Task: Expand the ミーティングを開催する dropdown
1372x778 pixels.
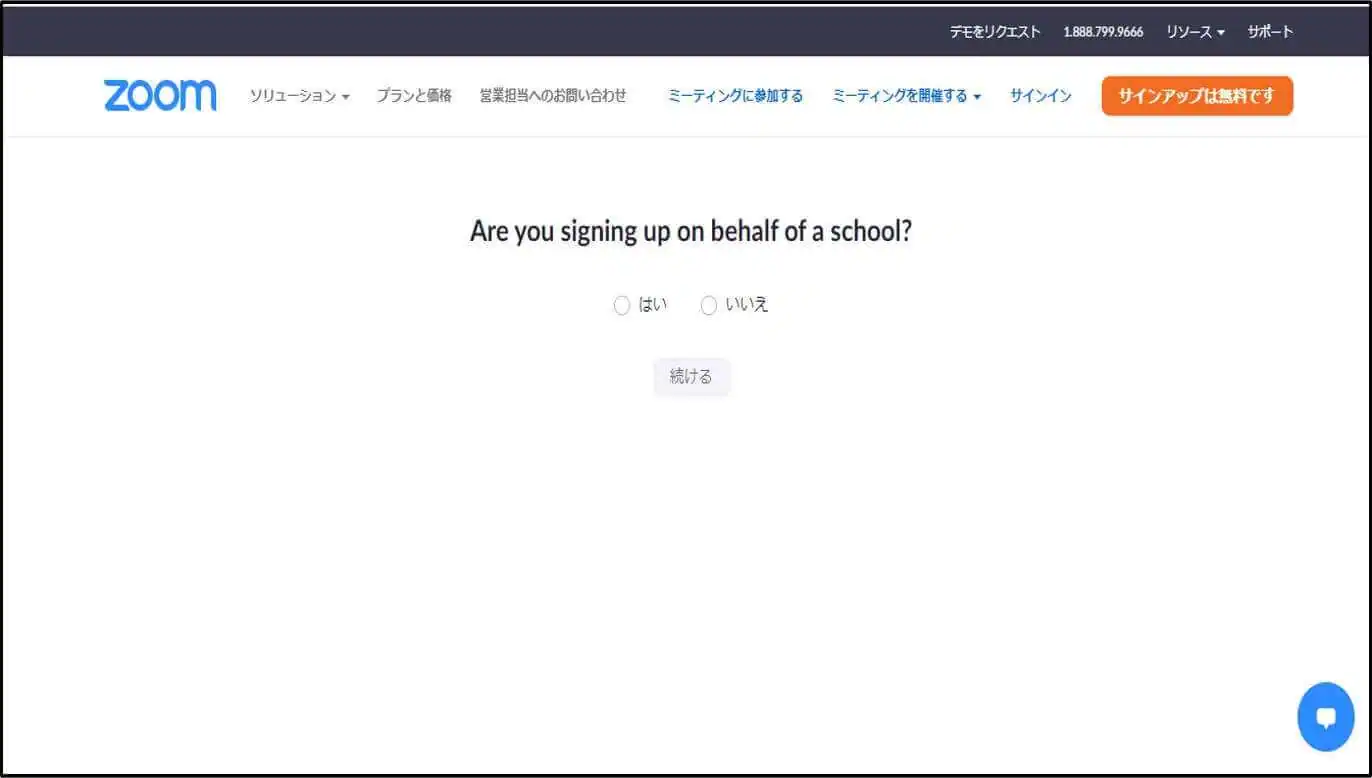Action: click(906, 96)
